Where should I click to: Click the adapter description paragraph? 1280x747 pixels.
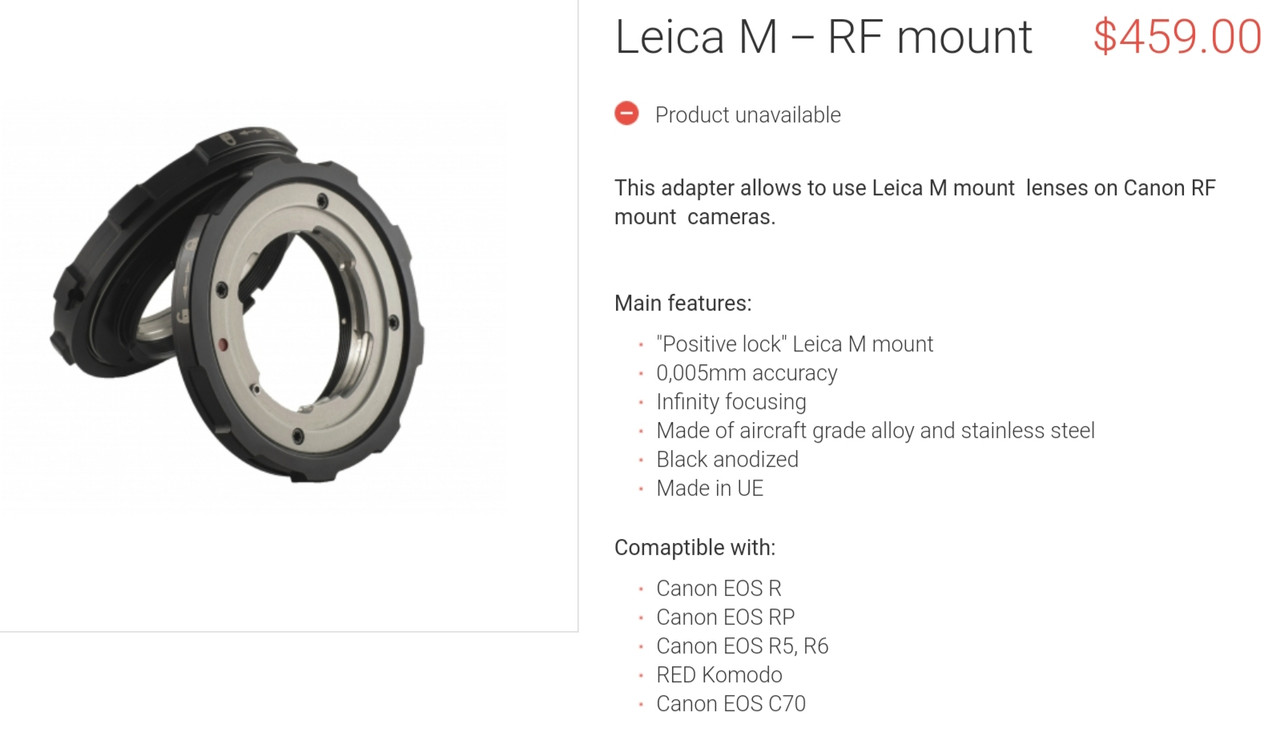pyautogui.click(x=915, y=202)
